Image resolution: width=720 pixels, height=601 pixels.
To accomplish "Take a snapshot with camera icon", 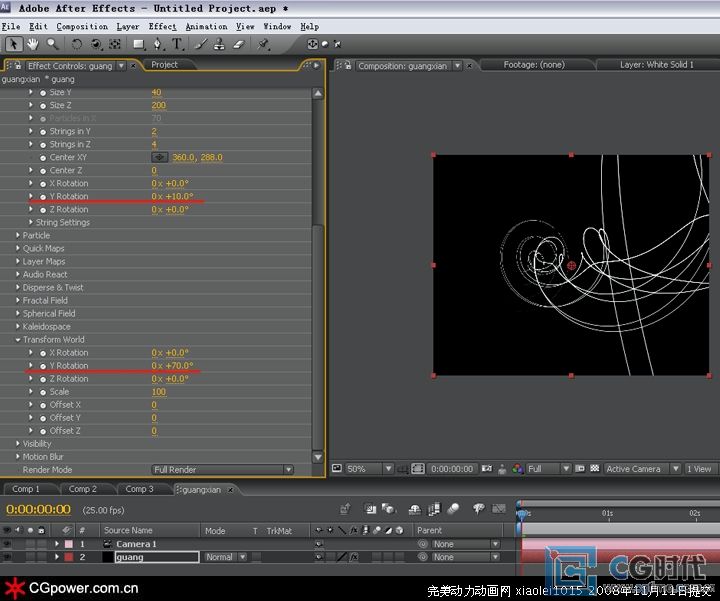I will click(x=487, y=469).
